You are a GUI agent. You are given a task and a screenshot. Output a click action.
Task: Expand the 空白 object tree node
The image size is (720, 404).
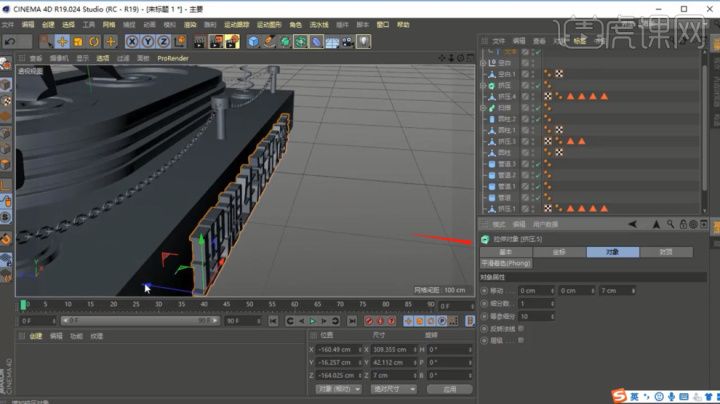[x=485, y=62]
